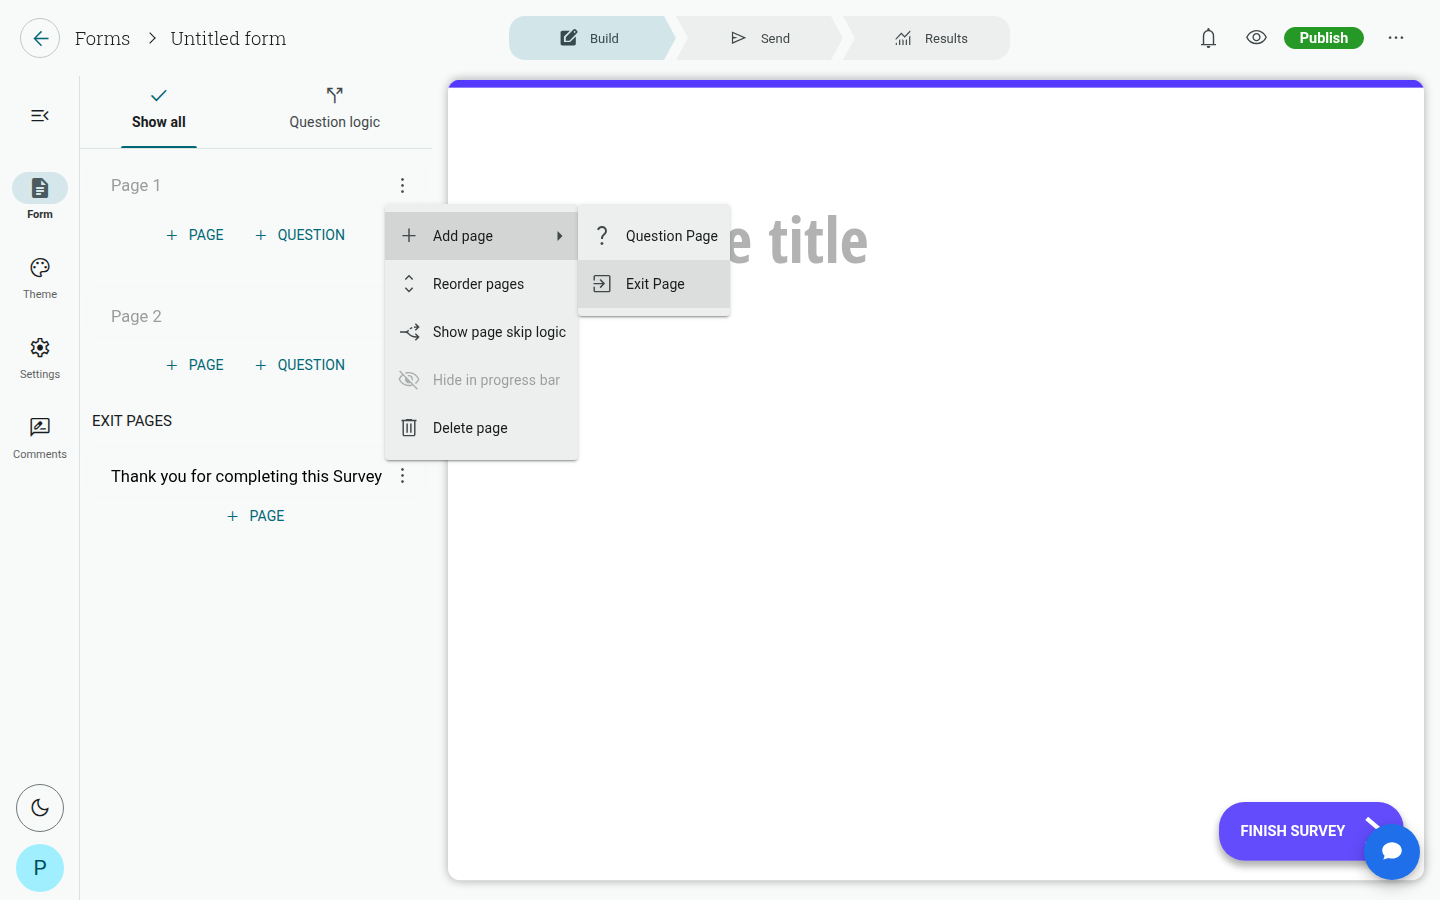Select the Untitled form title
Image resolution: width=1440 pixels, height=900 pixels.
[x=228, y=38]
